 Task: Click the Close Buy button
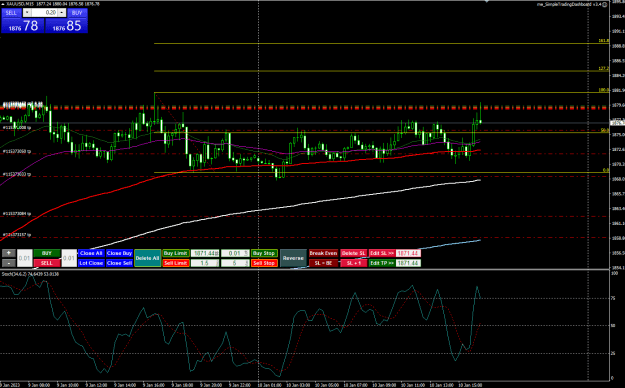pos(119,253)
